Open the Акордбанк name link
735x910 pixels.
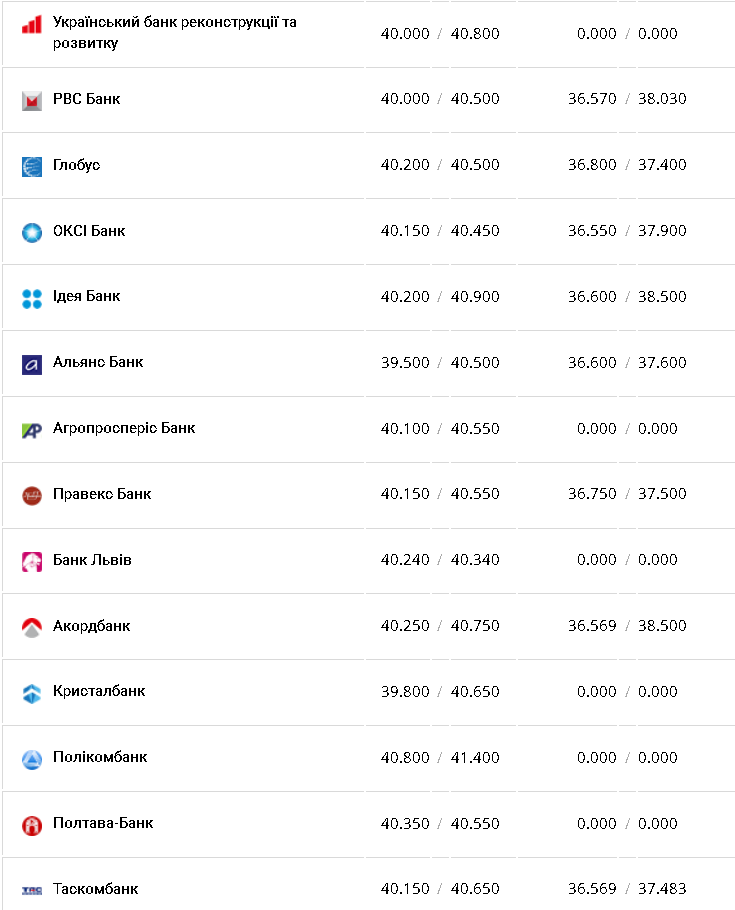(x=91, y=626)
